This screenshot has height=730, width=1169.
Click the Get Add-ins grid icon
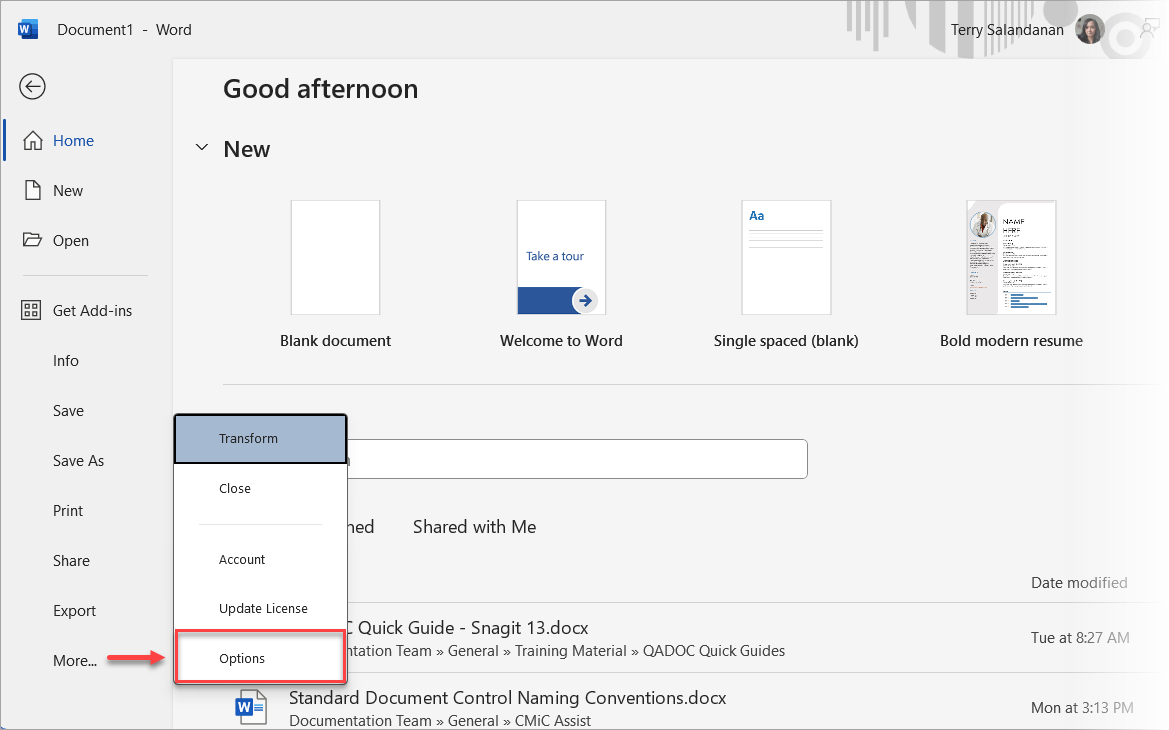pyautogui.click(x=31, y=310)
